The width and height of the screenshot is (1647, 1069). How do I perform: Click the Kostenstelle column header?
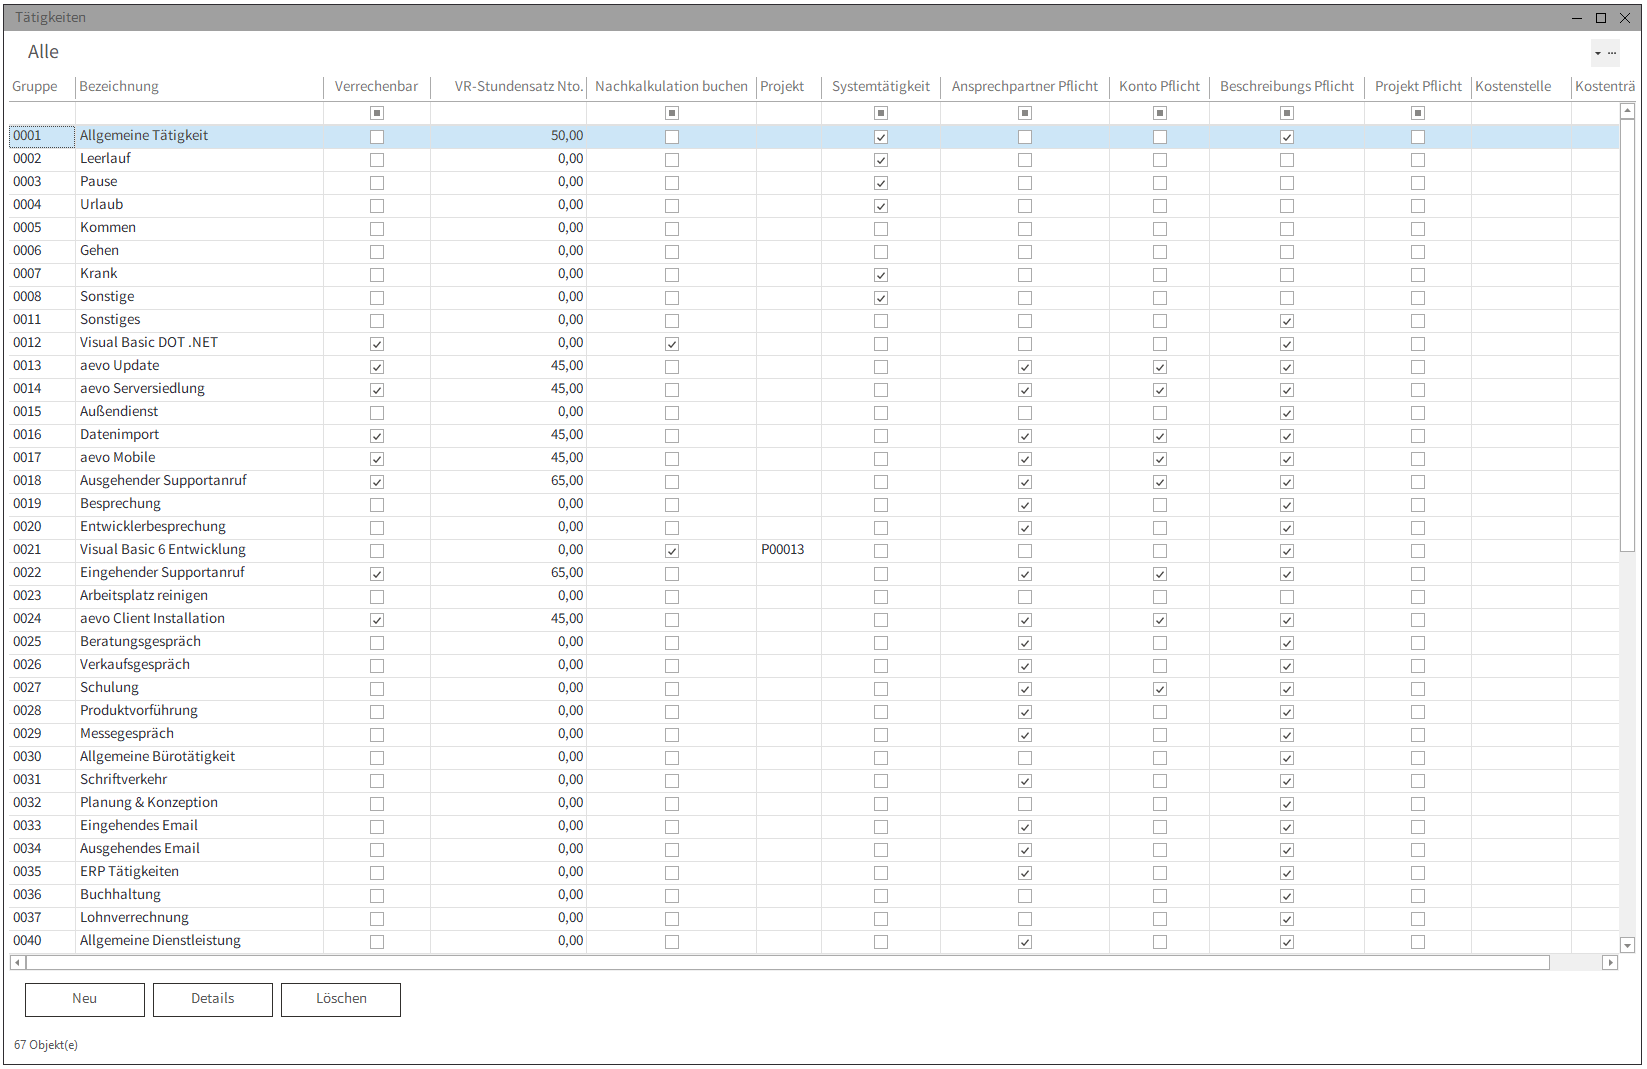tap(1521, 87)
